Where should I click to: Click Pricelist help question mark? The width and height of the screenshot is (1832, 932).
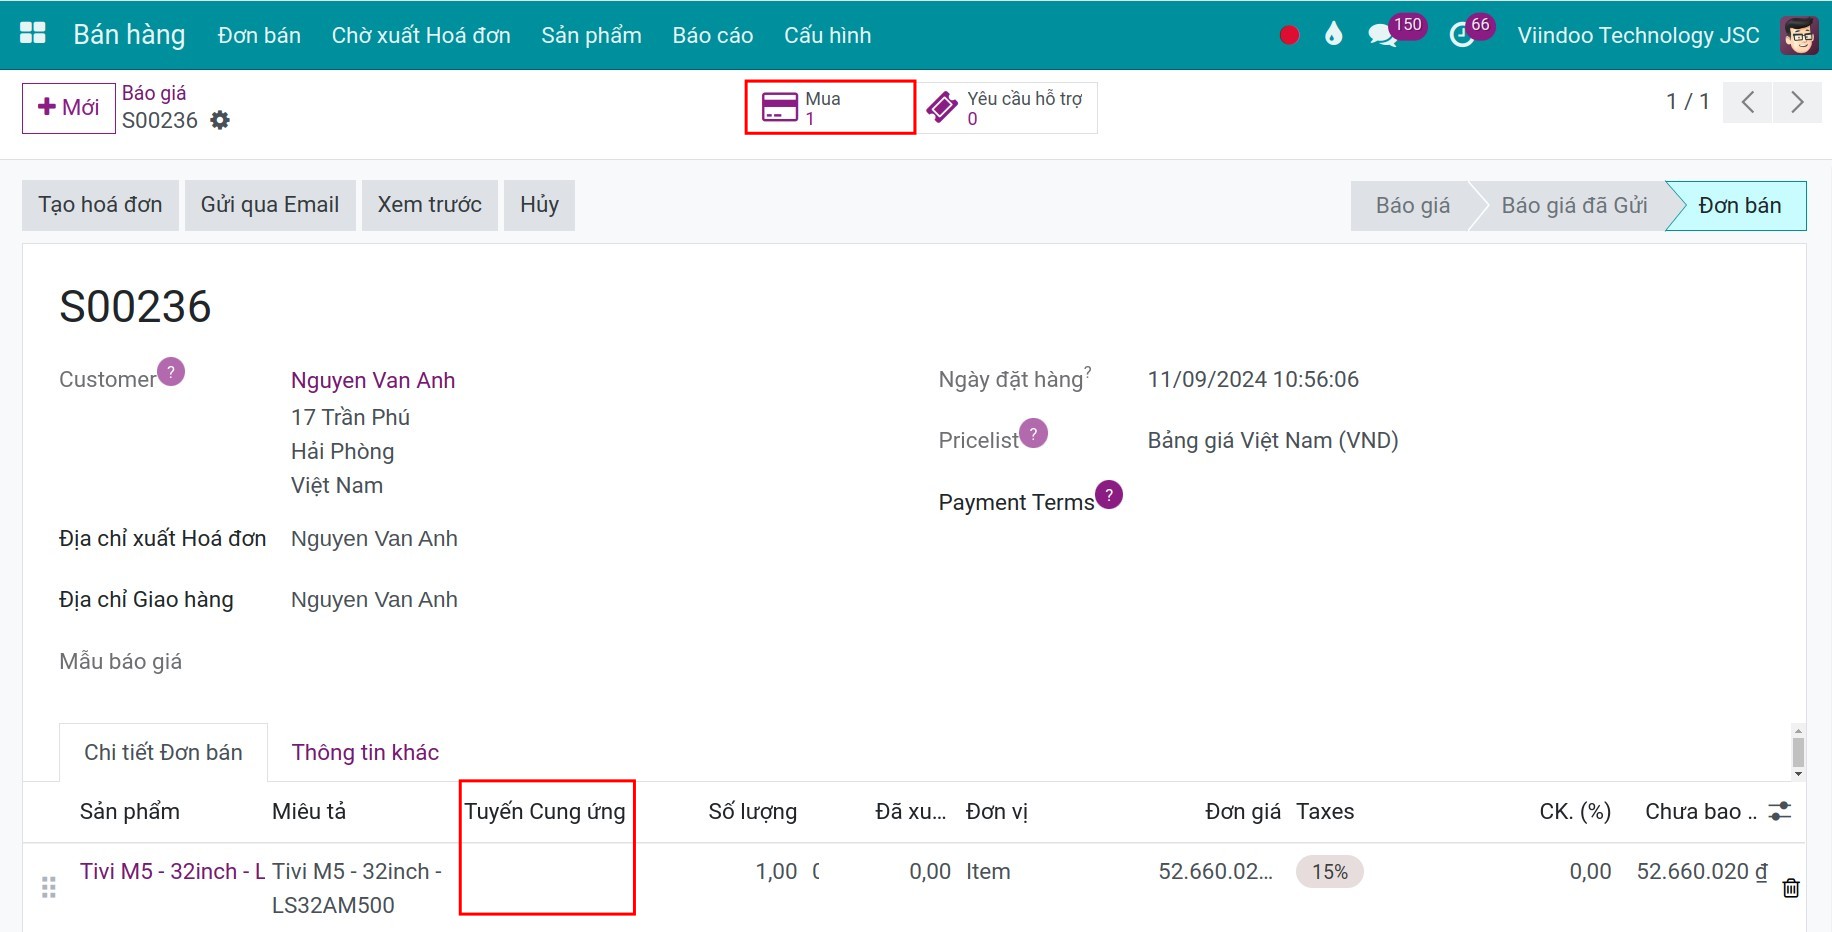pyautogui.click(x=1033, y=433)
